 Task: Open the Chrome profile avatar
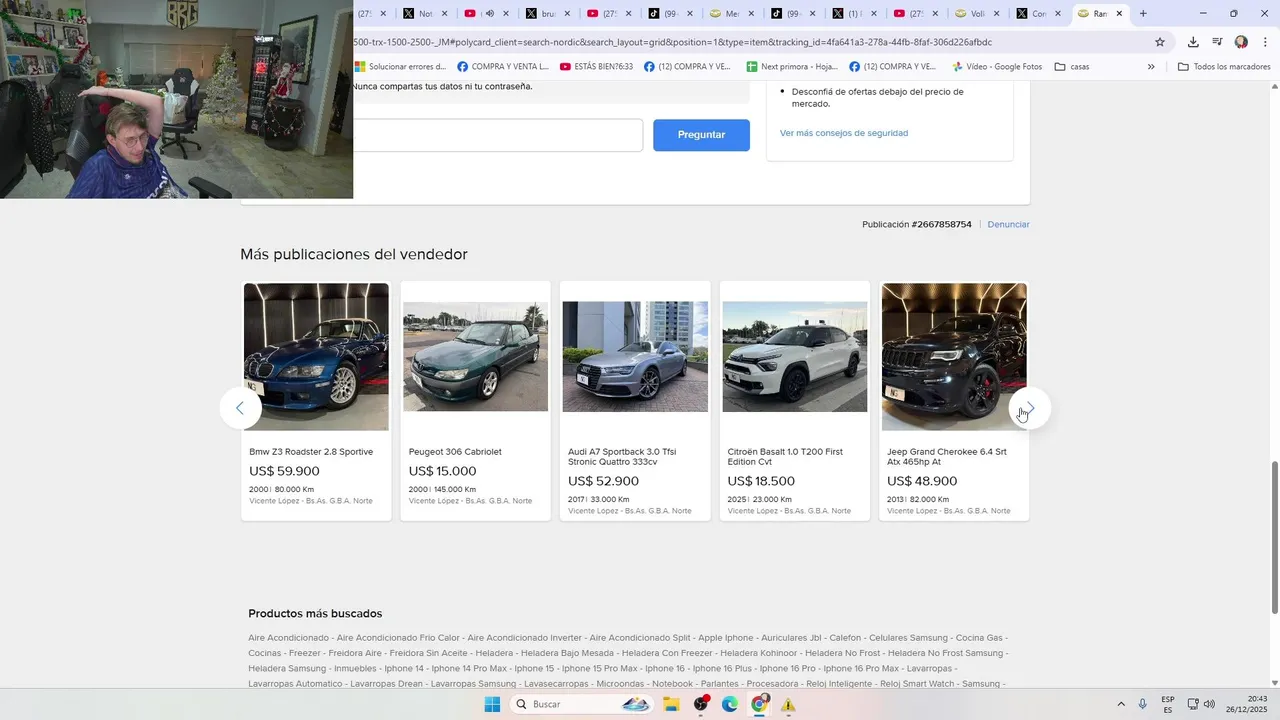click(x=1241, y=42)
